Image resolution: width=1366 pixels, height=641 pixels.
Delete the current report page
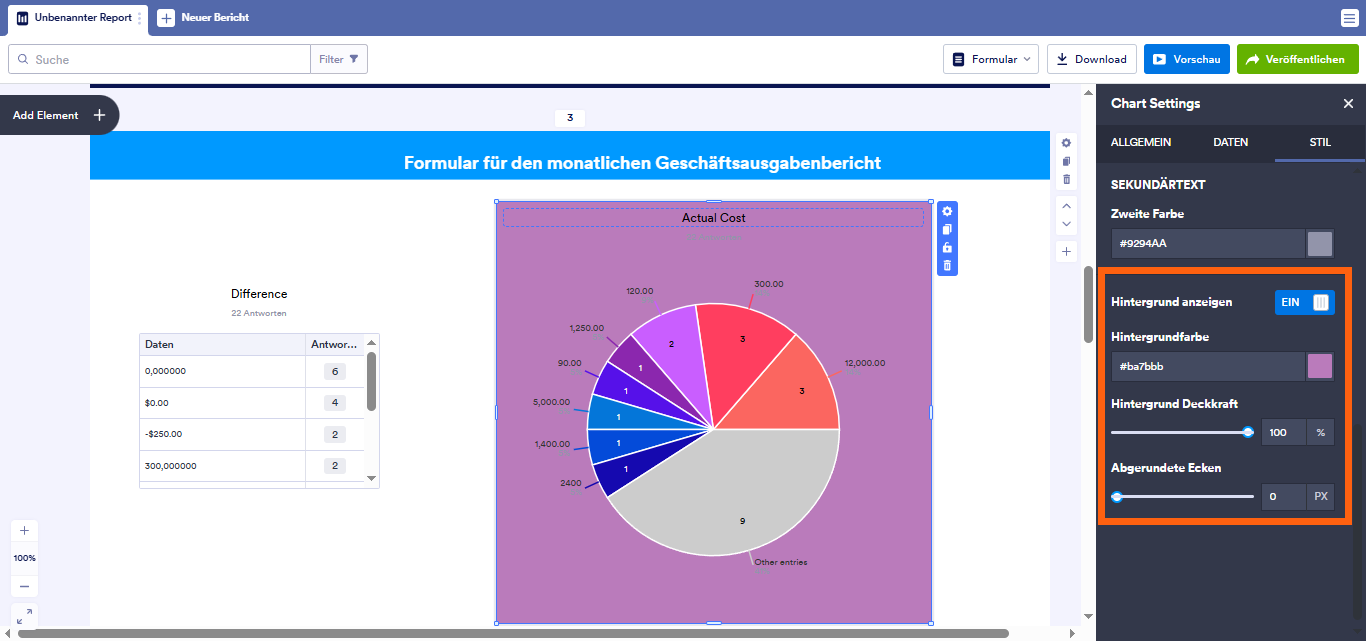[x=1066, y=178]
